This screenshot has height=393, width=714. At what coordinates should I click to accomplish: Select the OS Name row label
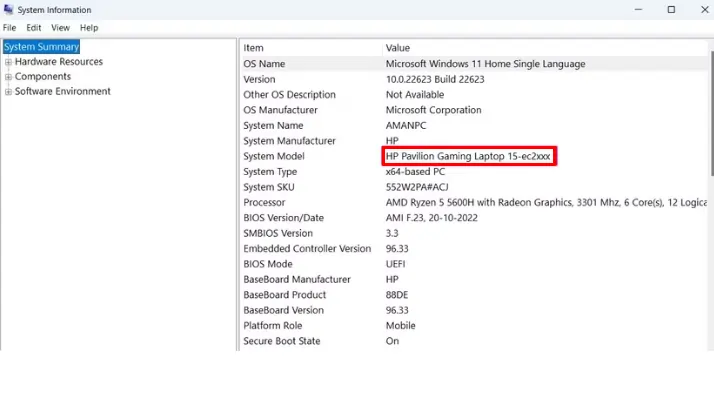pyautogui.click(x=264, y=64)
